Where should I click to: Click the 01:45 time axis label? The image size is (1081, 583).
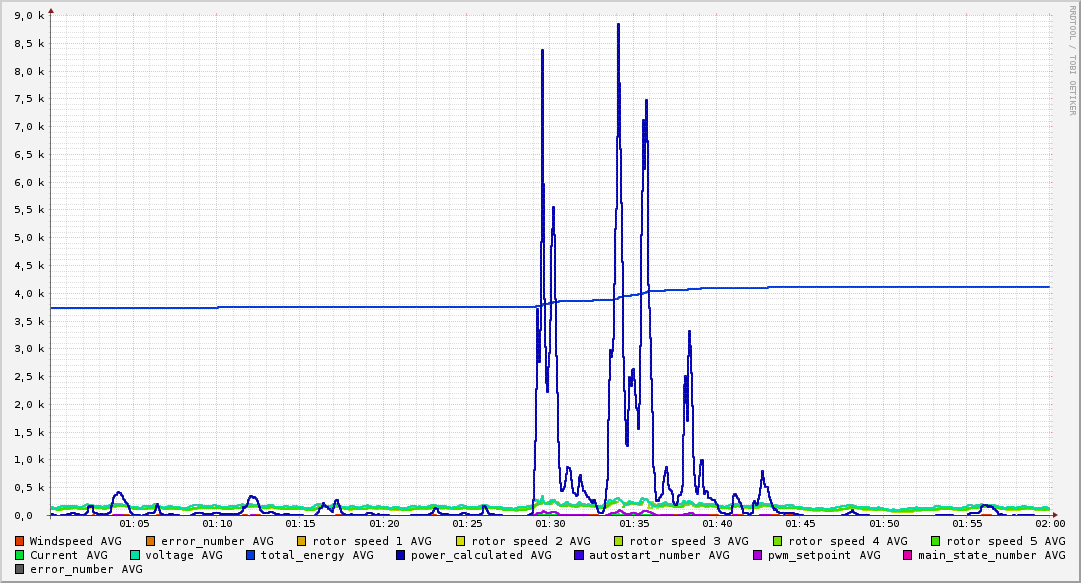click(x=800, y=524)
